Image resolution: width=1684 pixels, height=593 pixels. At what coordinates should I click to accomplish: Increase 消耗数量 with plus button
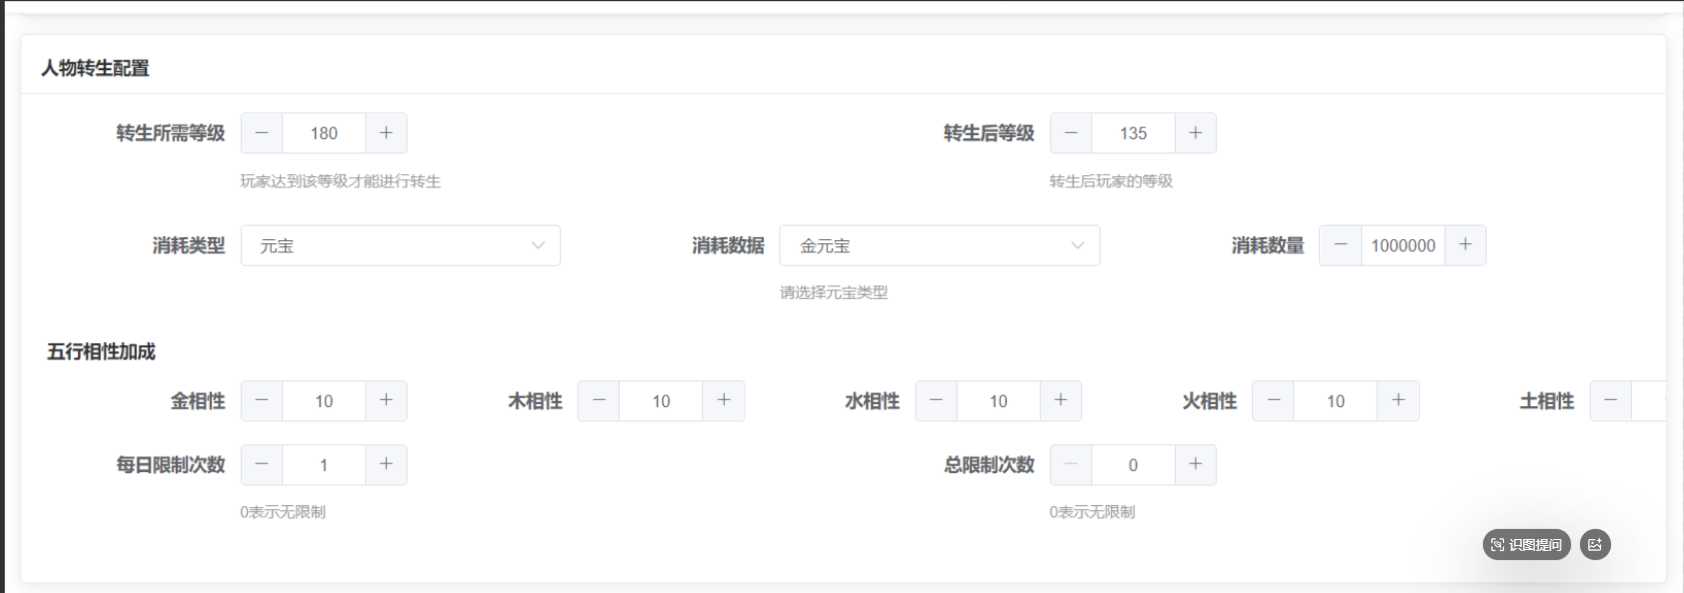pyautogui.click(x=1465, y=245)
